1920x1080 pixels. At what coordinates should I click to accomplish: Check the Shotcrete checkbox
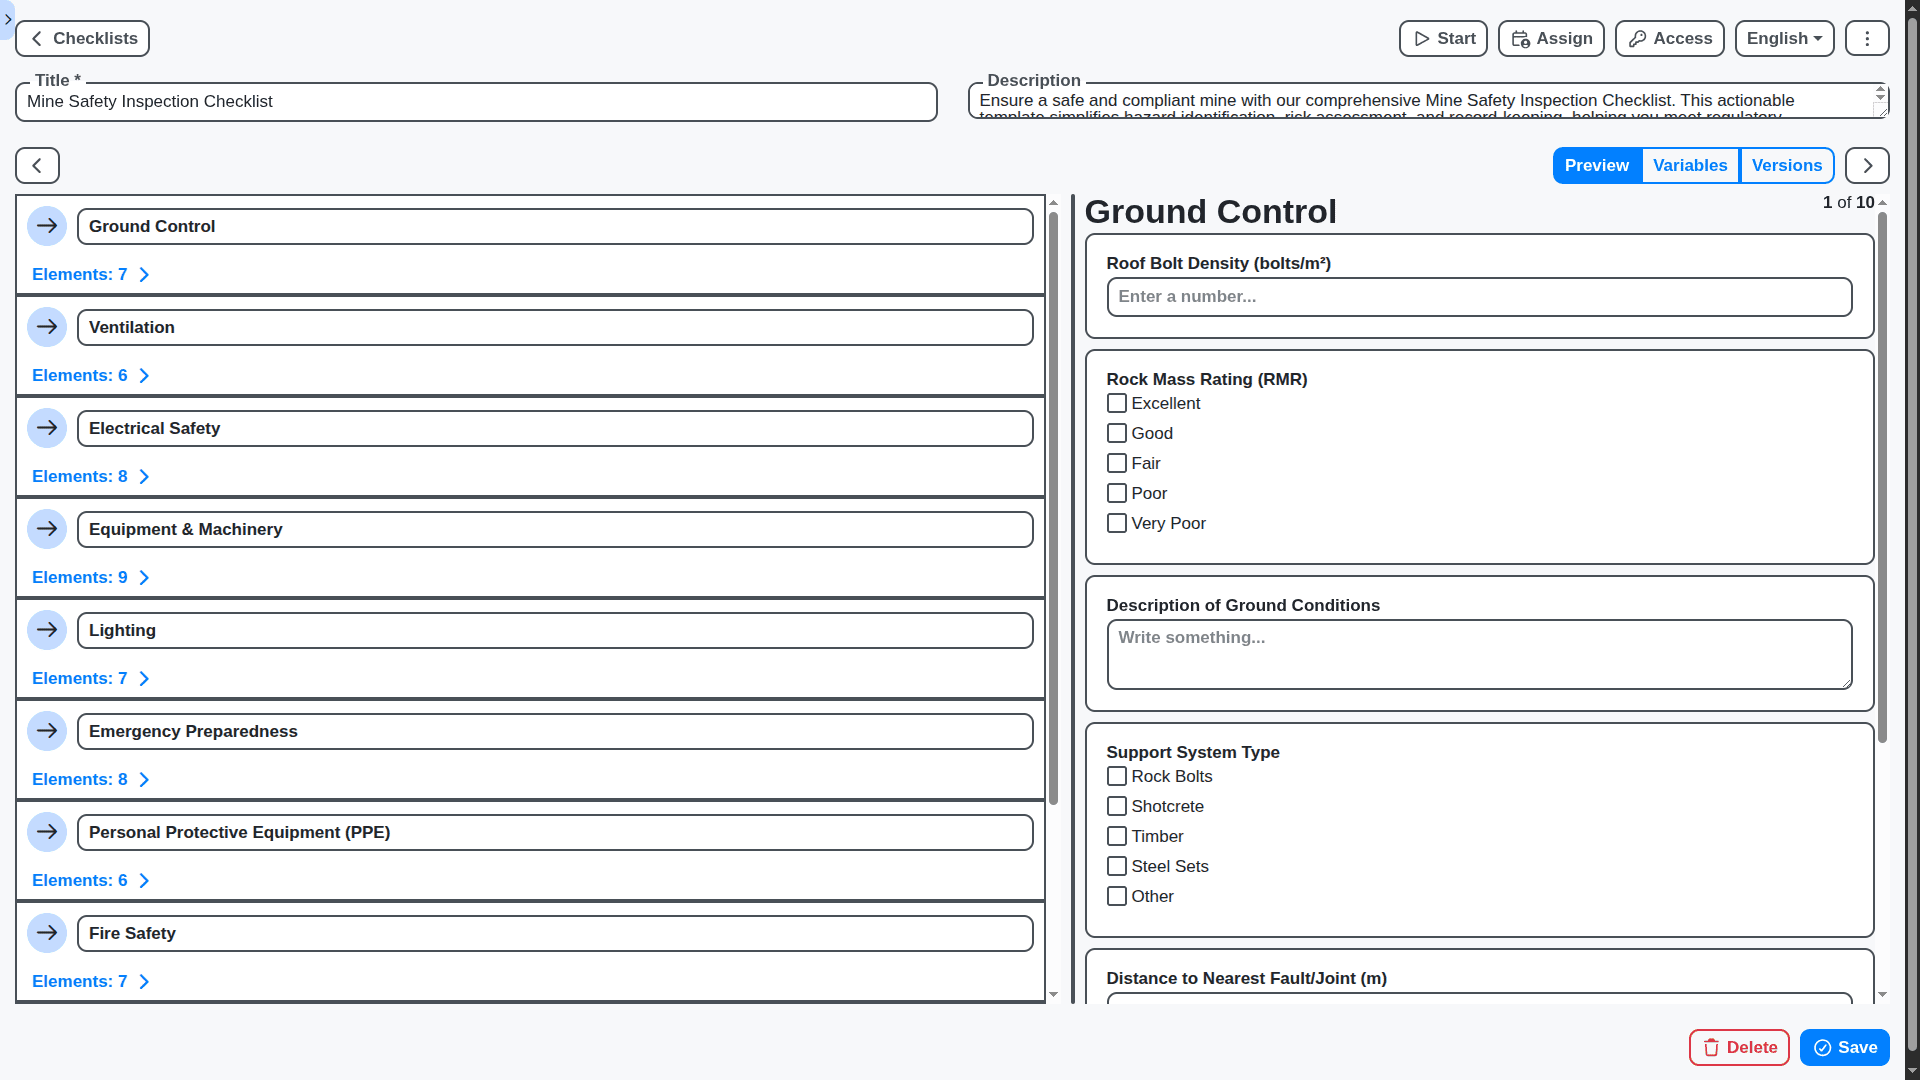tap(1117, 806)
